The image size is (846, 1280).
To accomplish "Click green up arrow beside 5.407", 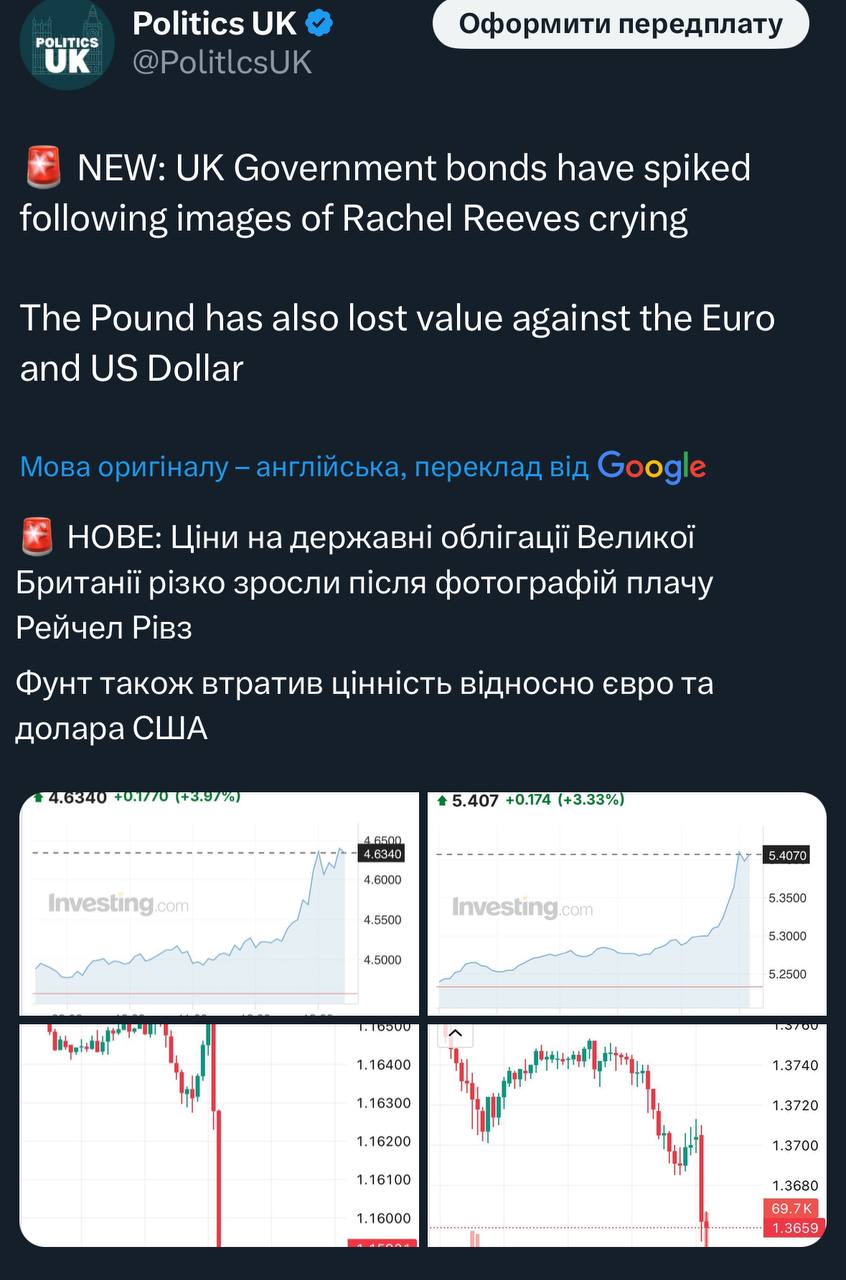I will [x=443, y=800].
